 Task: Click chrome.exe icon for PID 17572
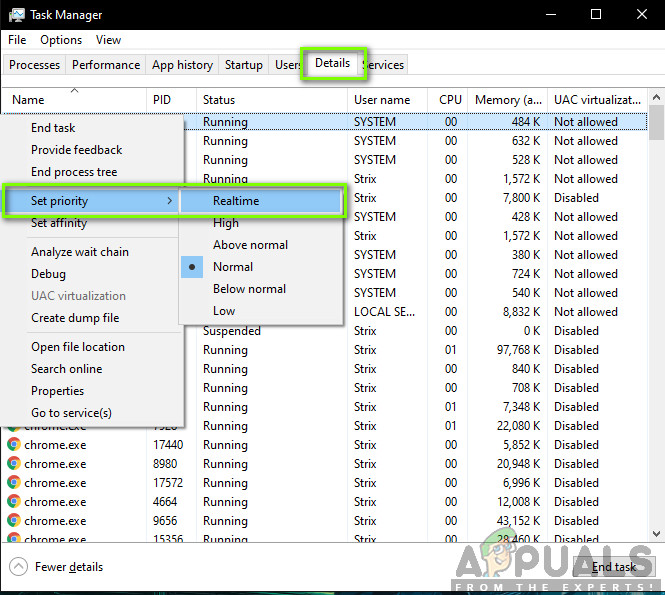click(x=14, y=483)
